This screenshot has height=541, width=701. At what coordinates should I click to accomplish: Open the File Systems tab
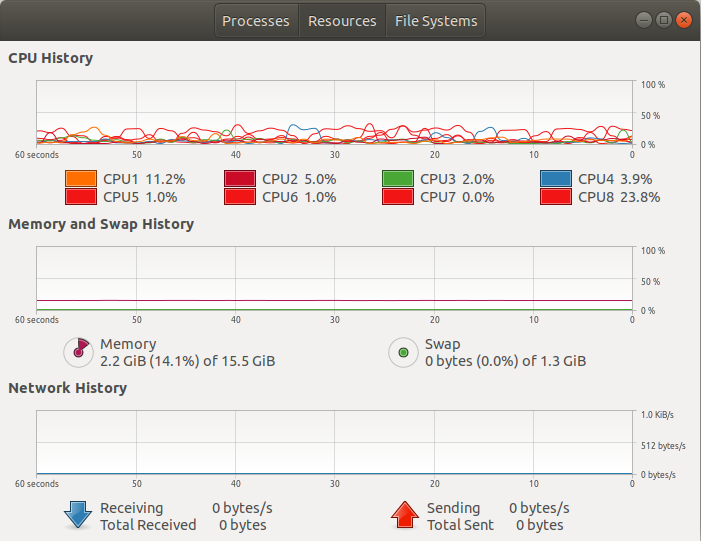pos(436,21)
